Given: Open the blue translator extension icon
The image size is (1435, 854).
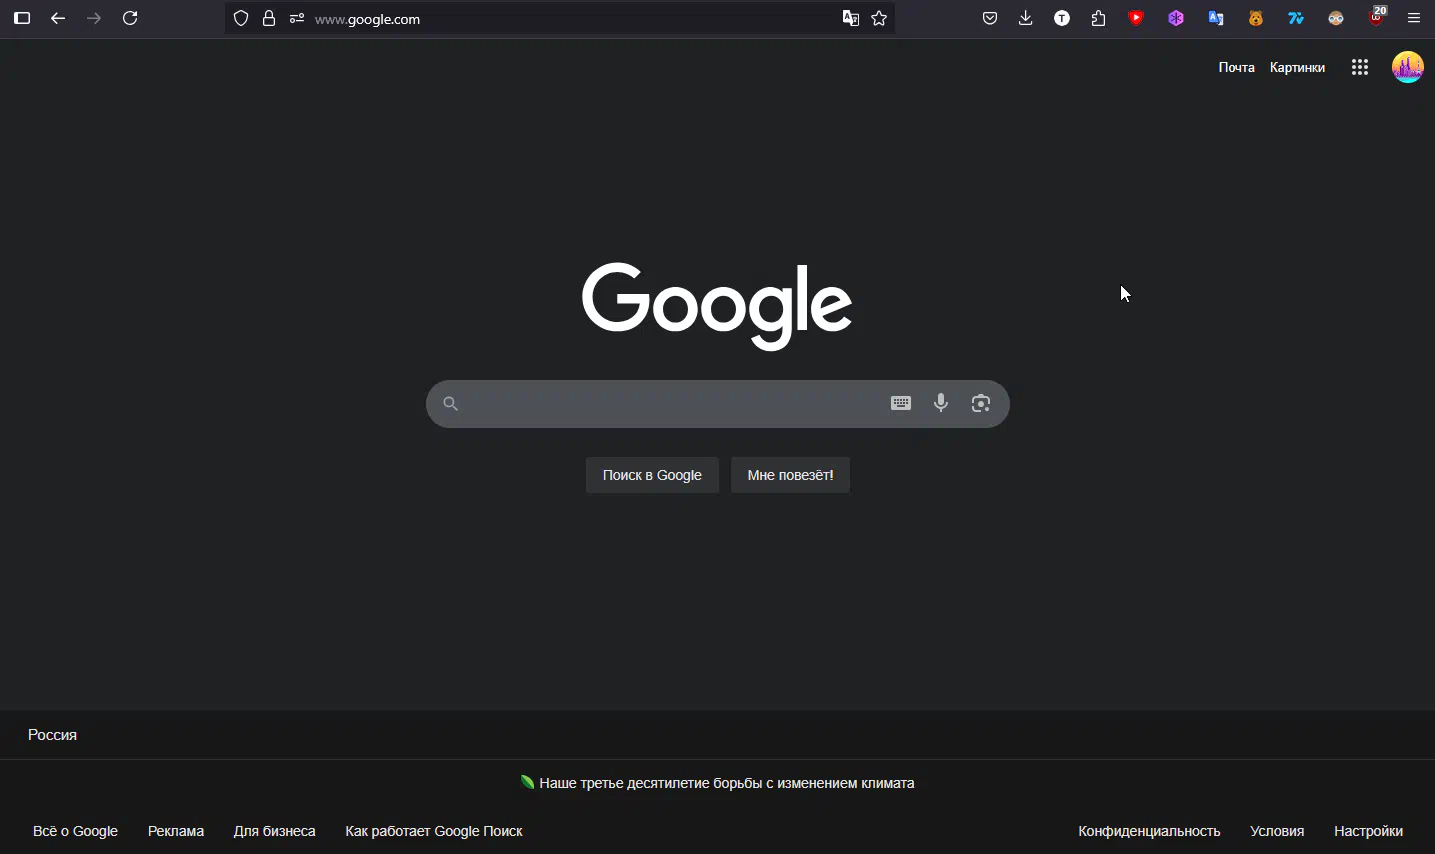Looking at the screenshot, I should click(x=1216, y=18).
